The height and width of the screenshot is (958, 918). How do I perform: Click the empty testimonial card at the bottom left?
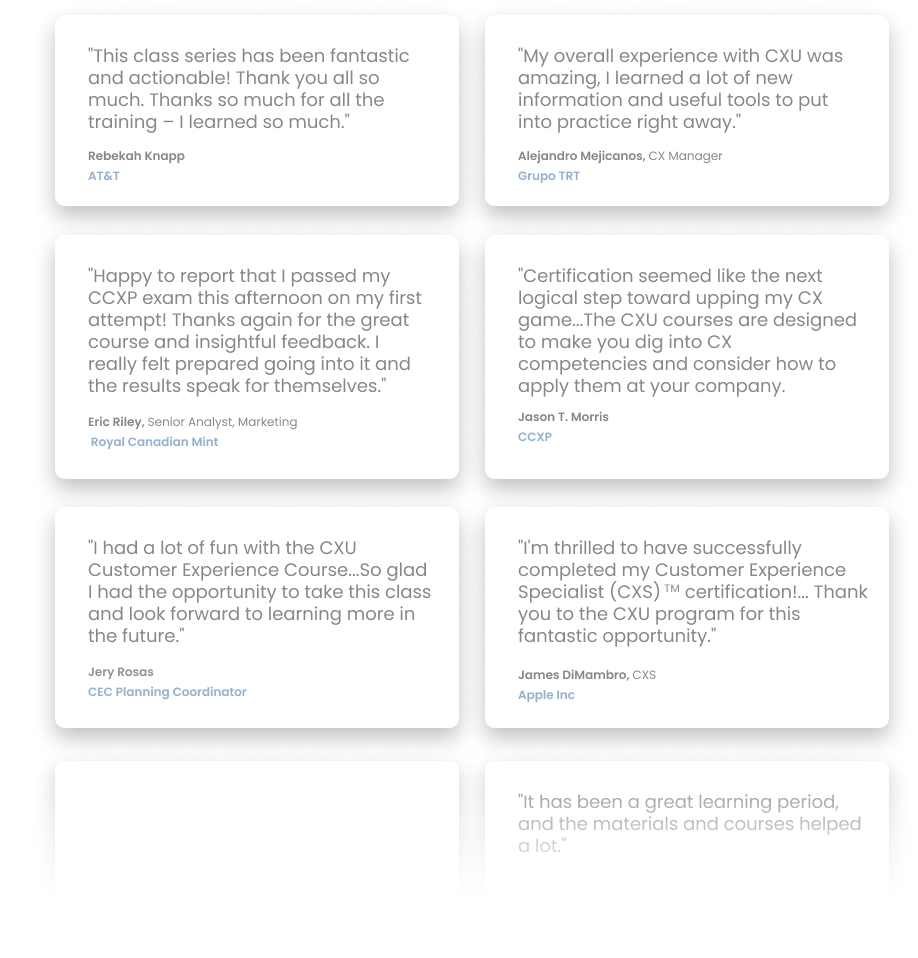pyautogui.click(x=257, y=830)
